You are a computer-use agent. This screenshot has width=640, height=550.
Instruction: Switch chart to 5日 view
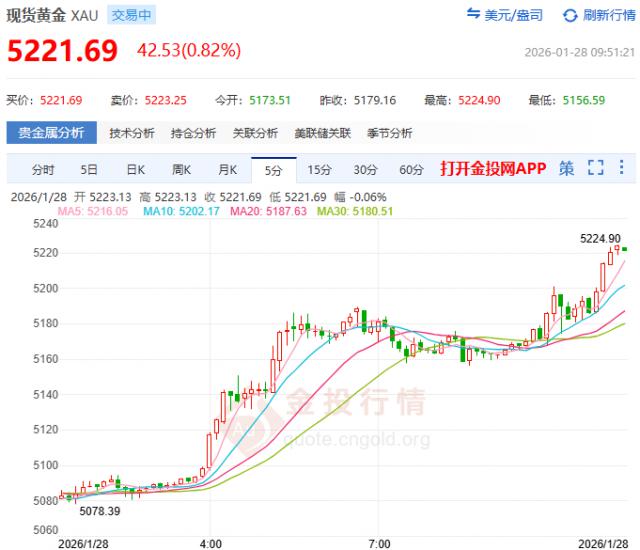[x=89, y=169]
